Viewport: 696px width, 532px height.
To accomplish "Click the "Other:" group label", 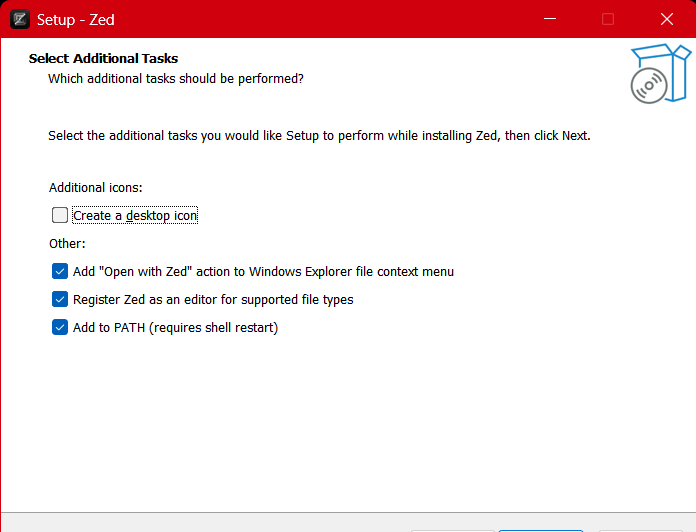I will tap(67, 244).
